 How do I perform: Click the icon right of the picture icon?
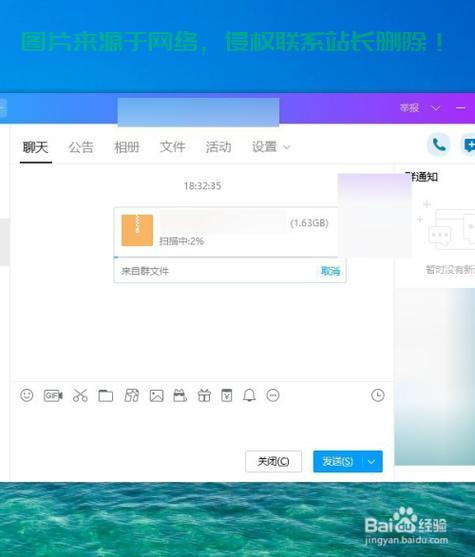[x=180, y=395]
